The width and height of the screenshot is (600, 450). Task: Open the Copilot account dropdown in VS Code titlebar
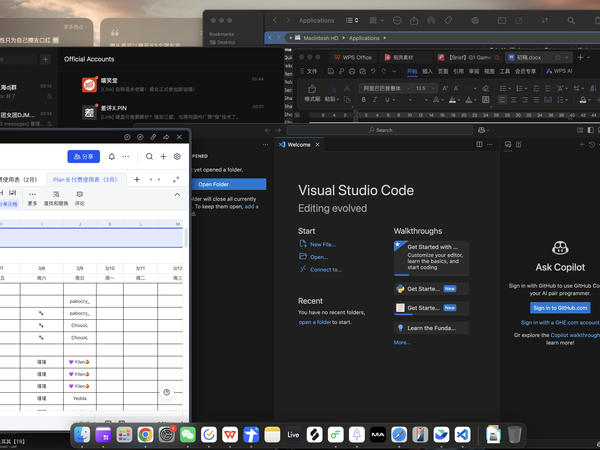click(484, 130)
